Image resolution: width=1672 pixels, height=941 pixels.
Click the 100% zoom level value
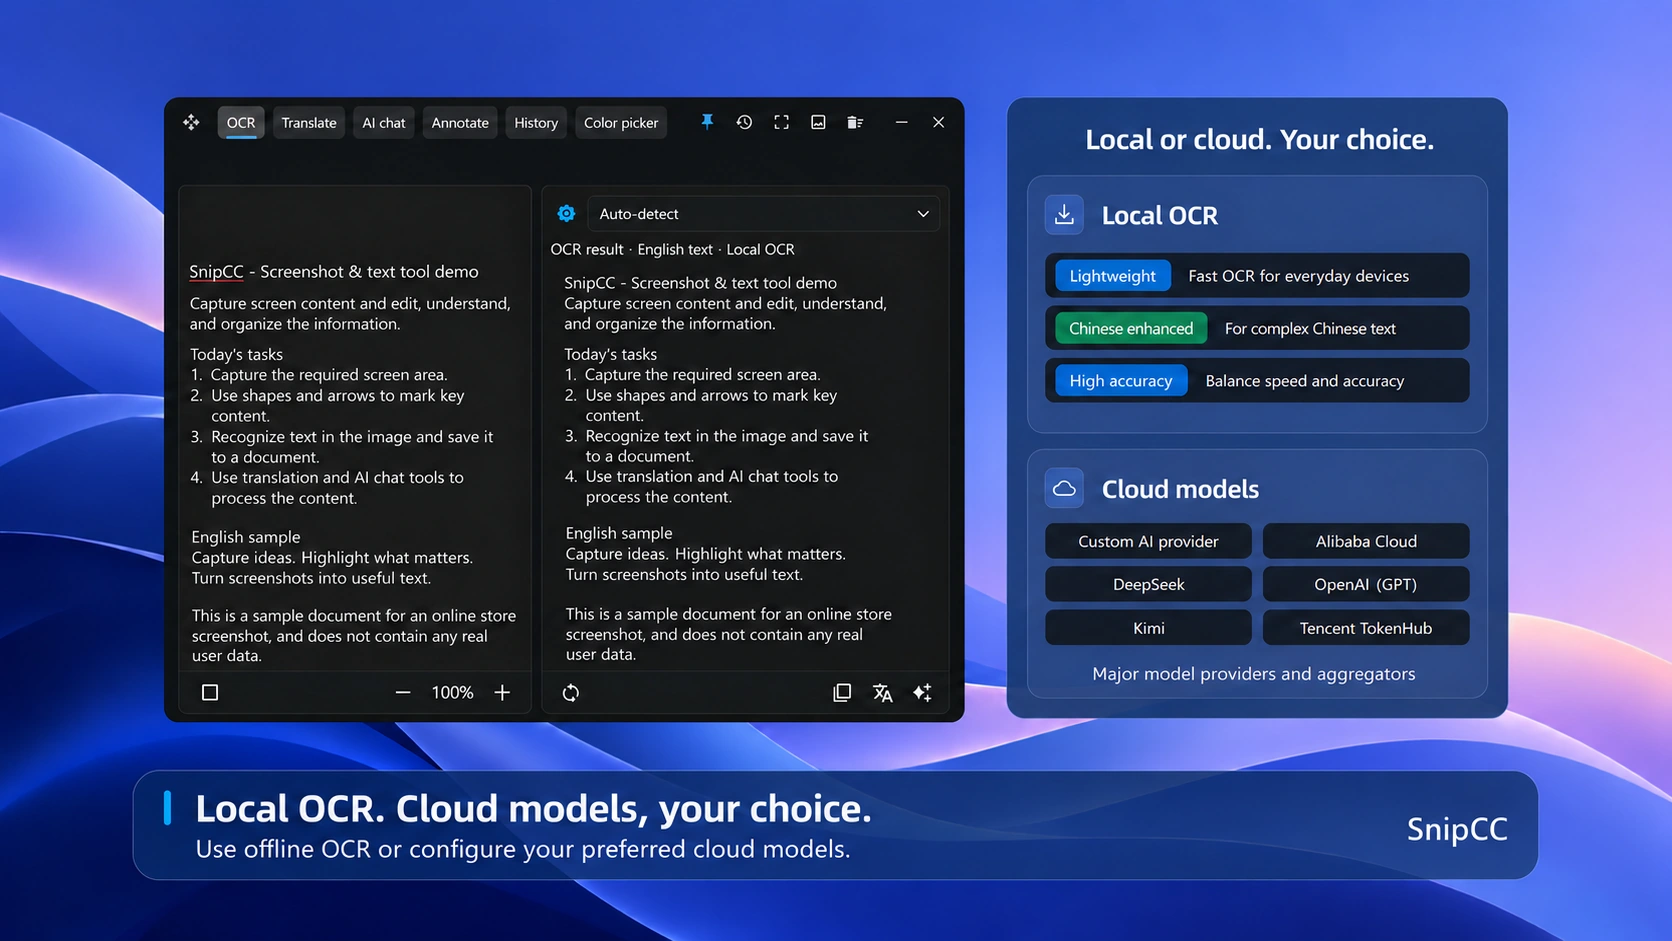(x=452, y=692)
